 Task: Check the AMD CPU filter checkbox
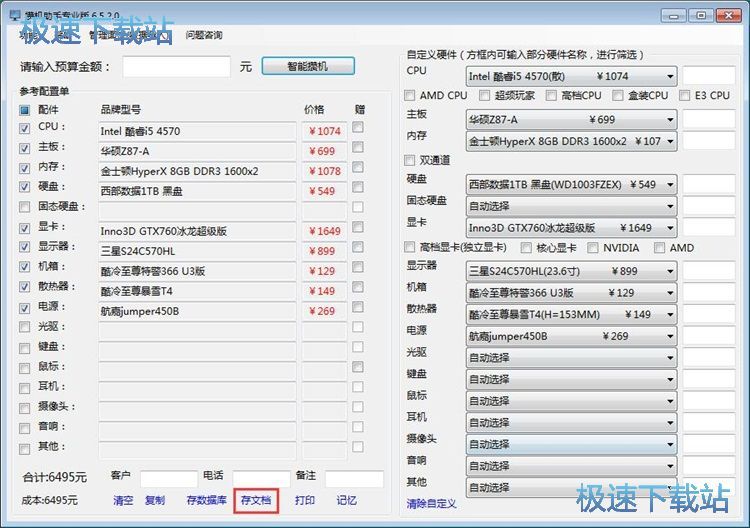409,95
